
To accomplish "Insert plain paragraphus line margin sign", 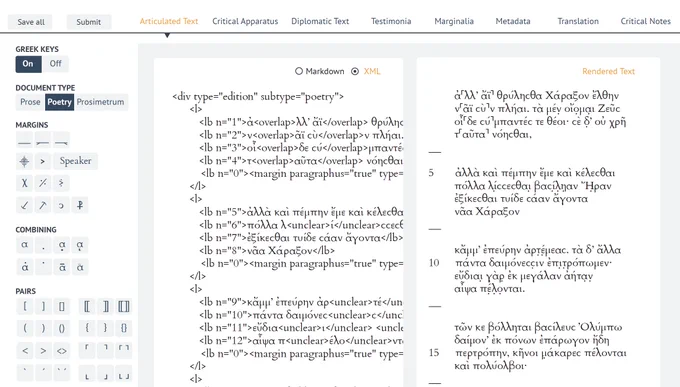I will [x=24, y=140].
